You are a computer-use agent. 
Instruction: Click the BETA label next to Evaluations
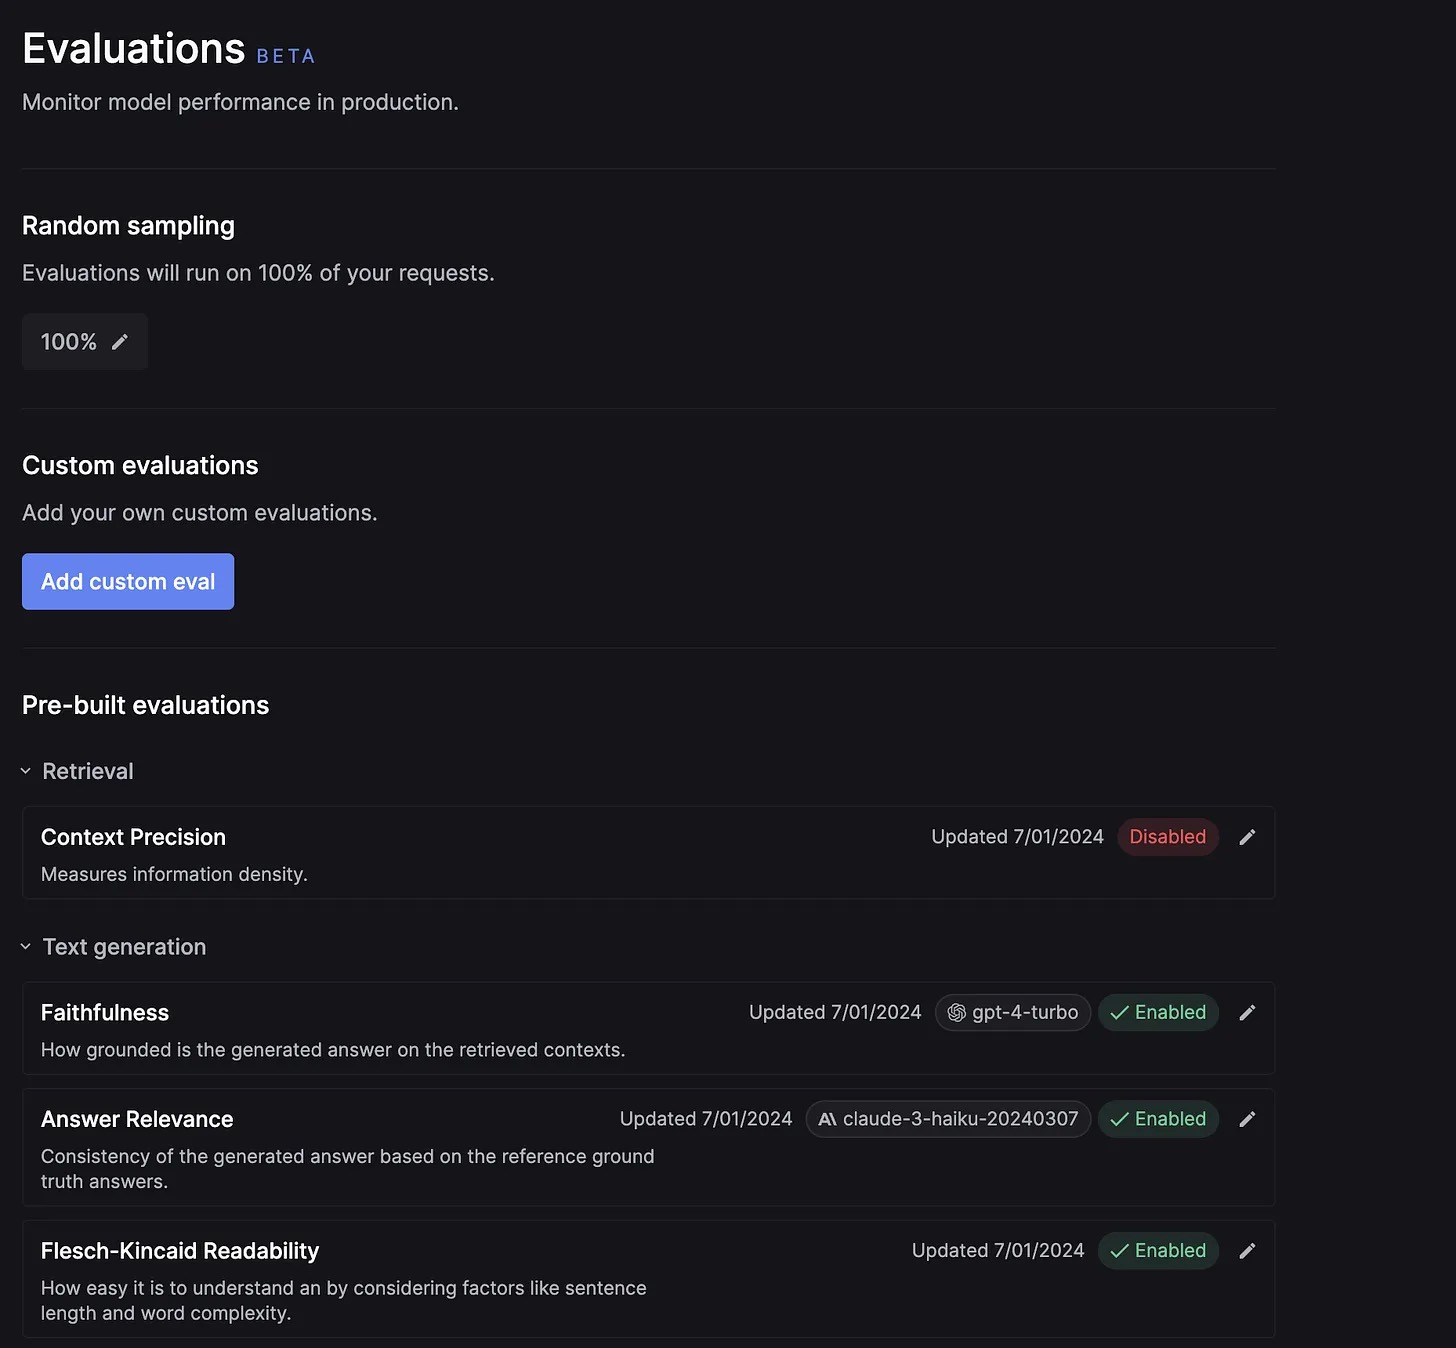286,56
